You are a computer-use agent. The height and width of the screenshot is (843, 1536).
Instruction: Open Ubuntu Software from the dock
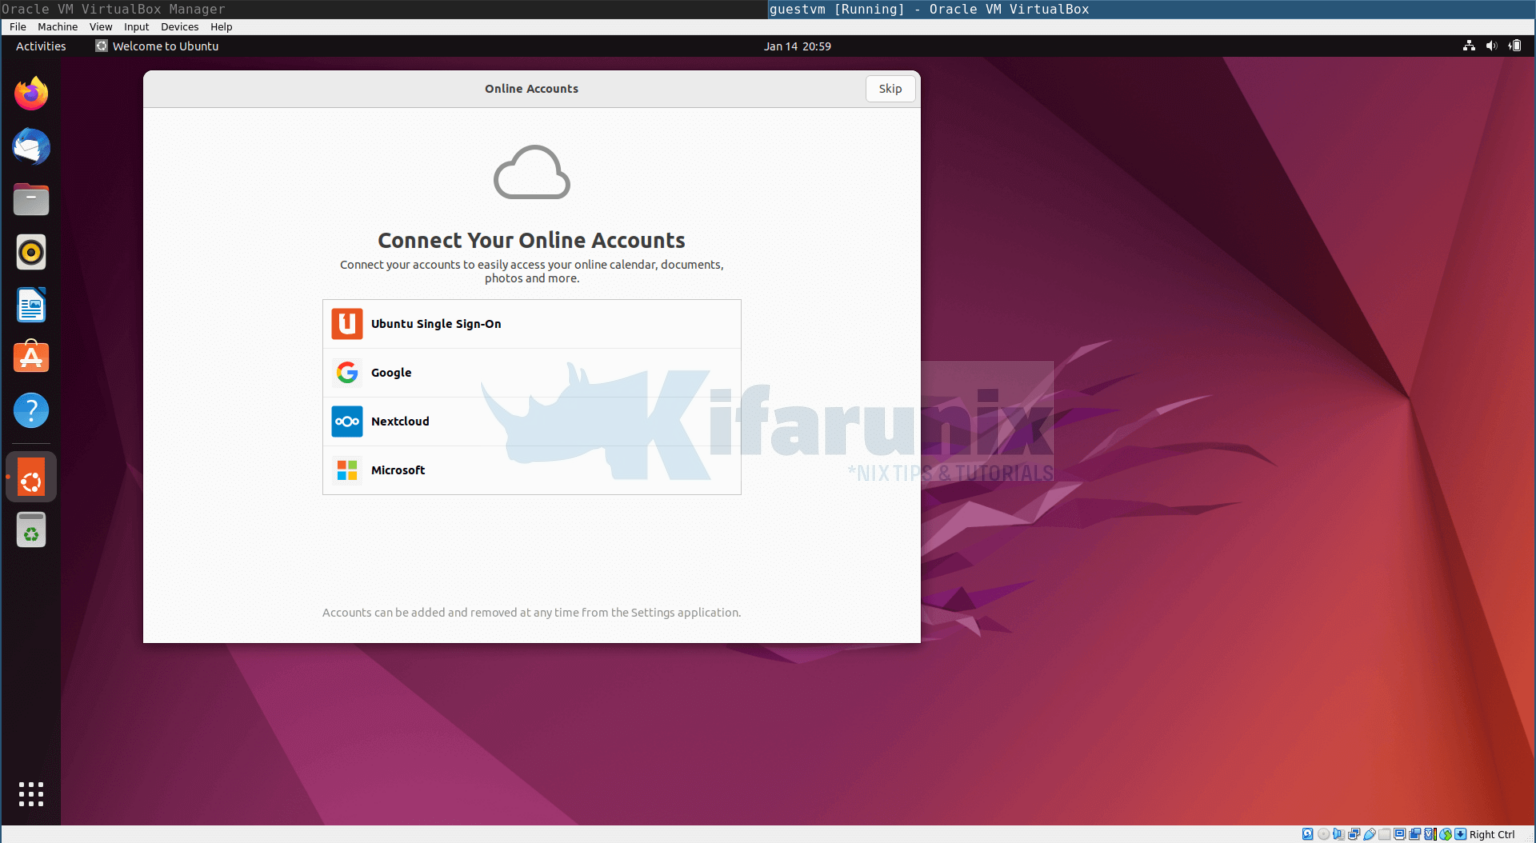point(31,357)
